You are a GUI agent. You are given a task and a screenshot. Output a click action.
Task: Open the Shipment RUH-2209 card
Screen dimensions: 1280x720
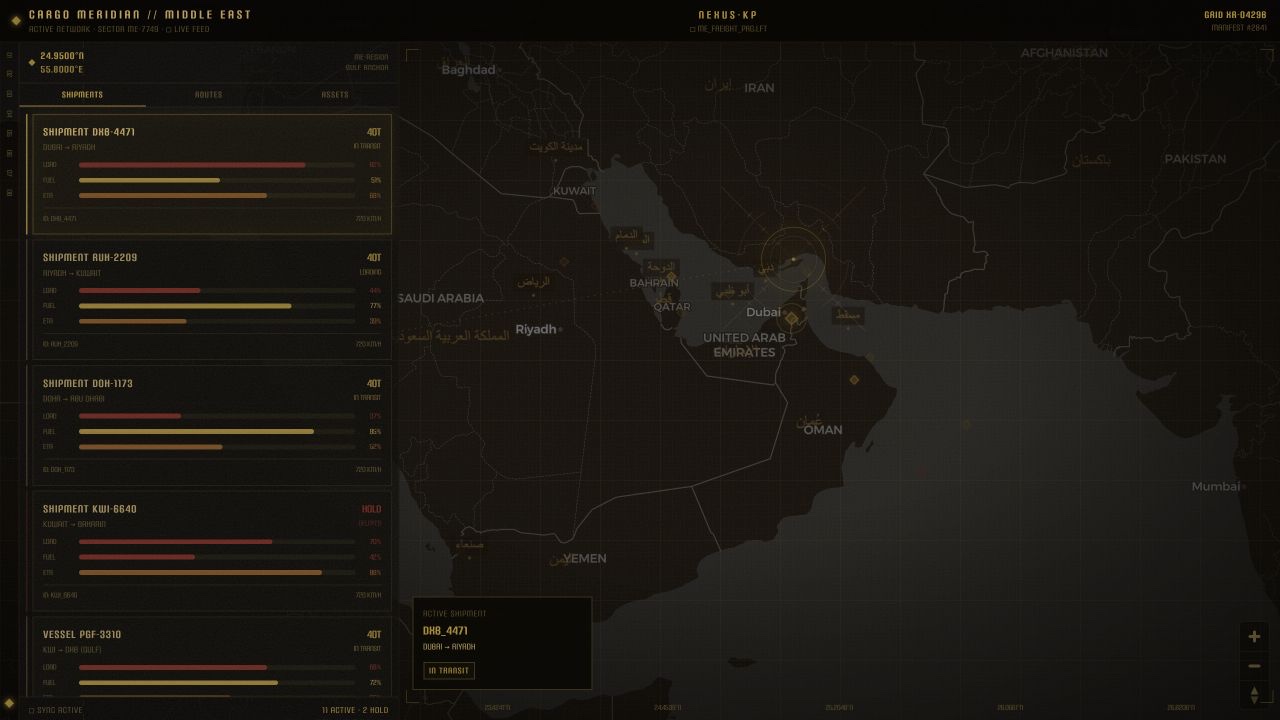coord(212,299)
